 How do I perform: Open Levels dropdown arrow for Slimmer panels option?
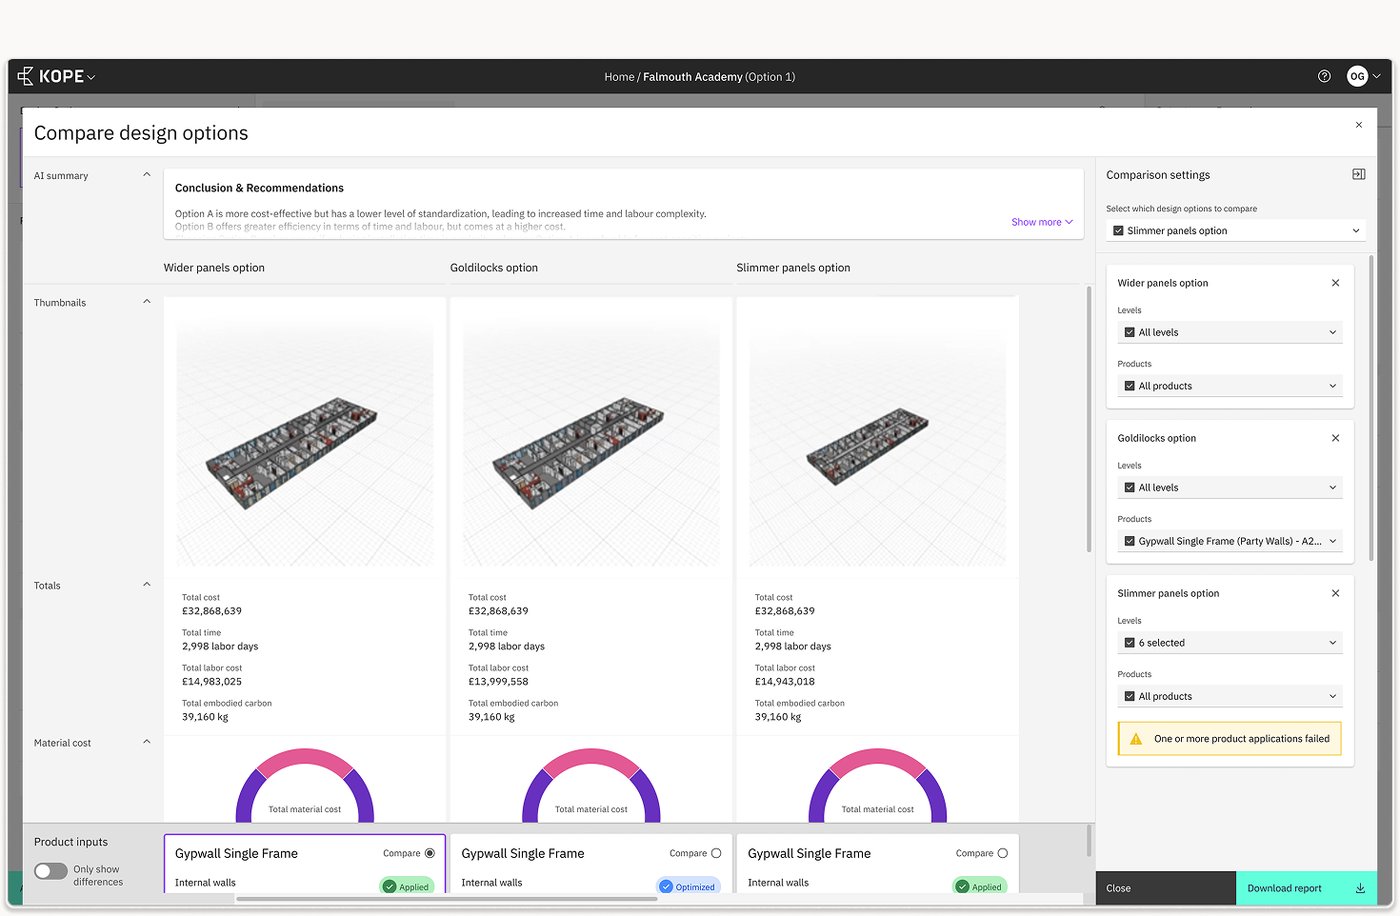click(1332, 643)
